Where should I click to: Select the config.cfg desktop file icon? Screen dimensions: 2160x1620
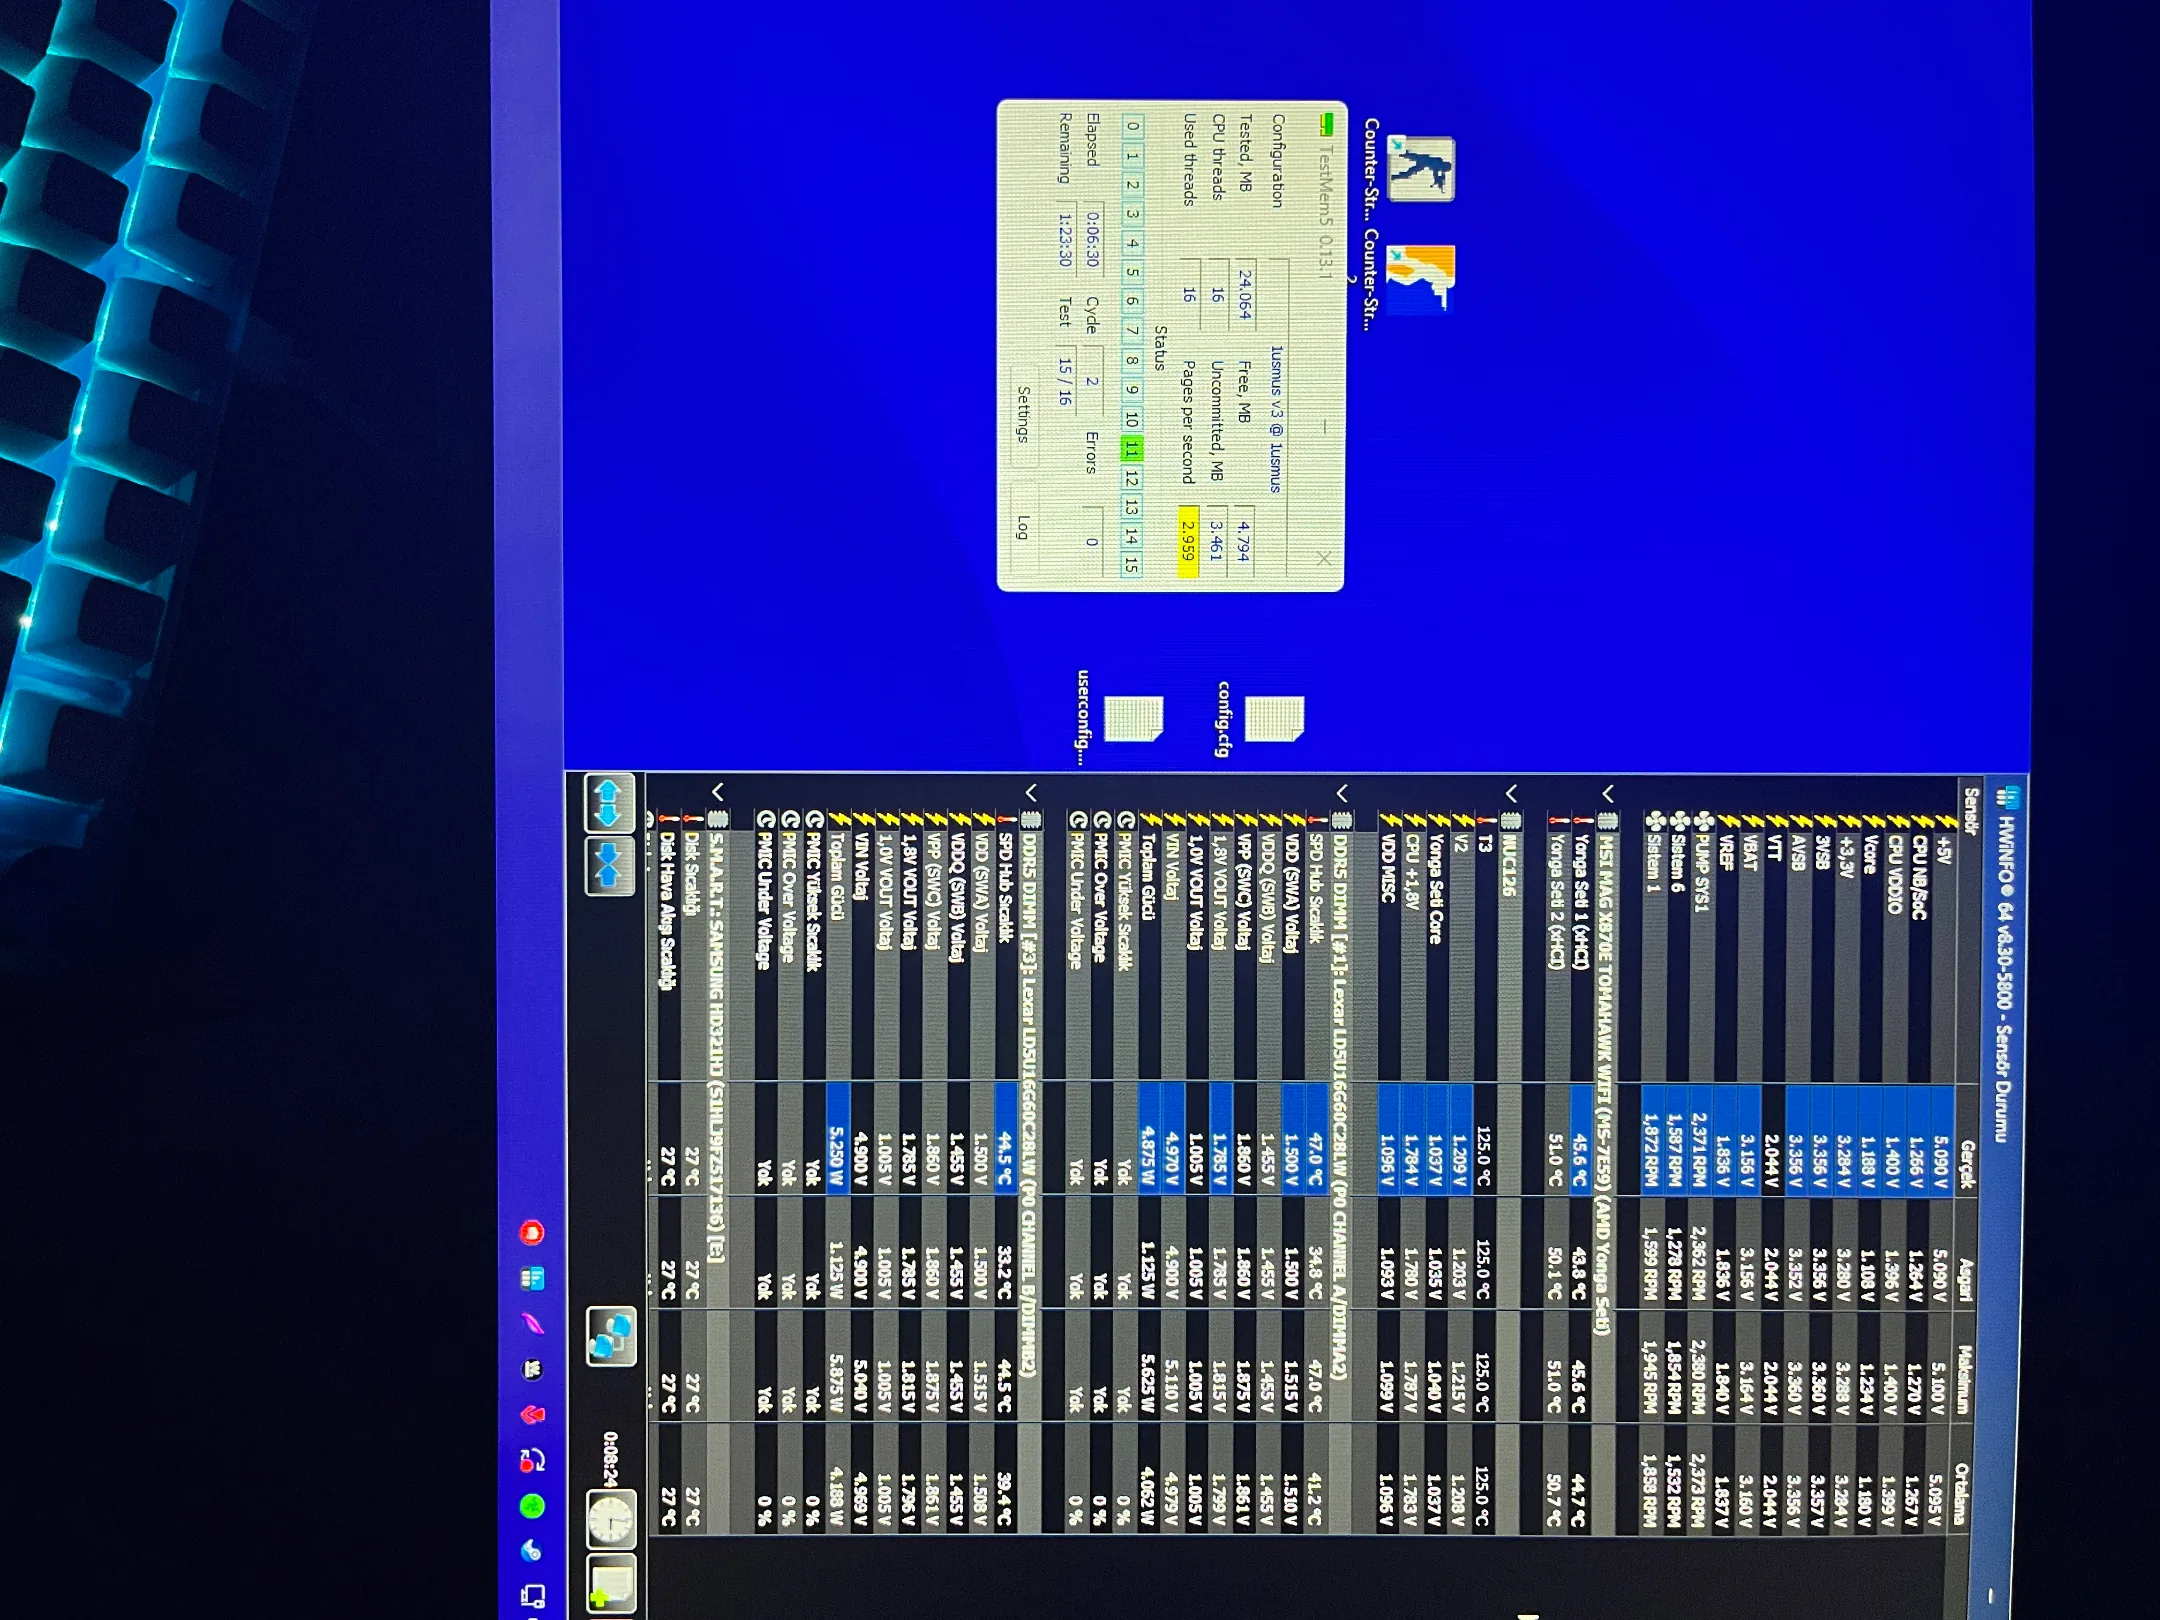point(1275,718)
